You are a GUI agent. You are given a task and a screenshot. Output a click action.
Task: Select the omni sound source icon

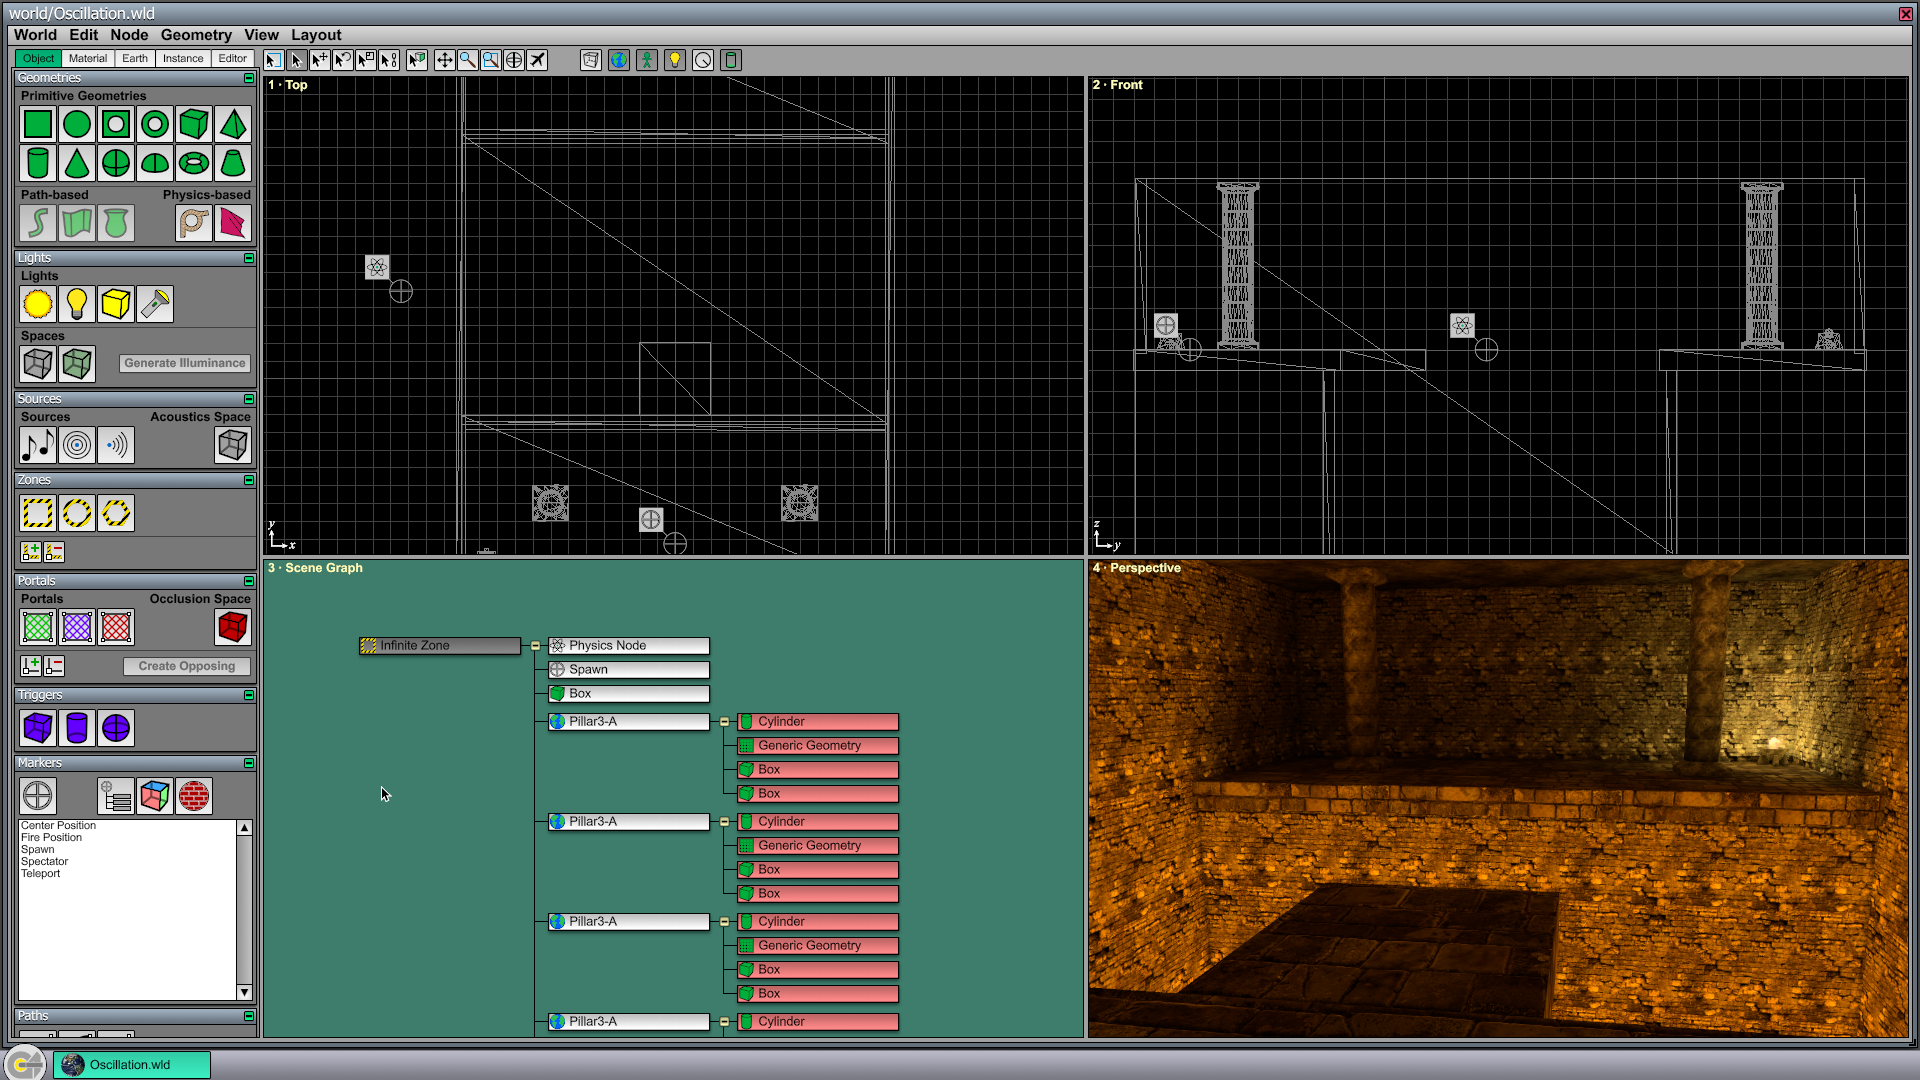[77, 445]
